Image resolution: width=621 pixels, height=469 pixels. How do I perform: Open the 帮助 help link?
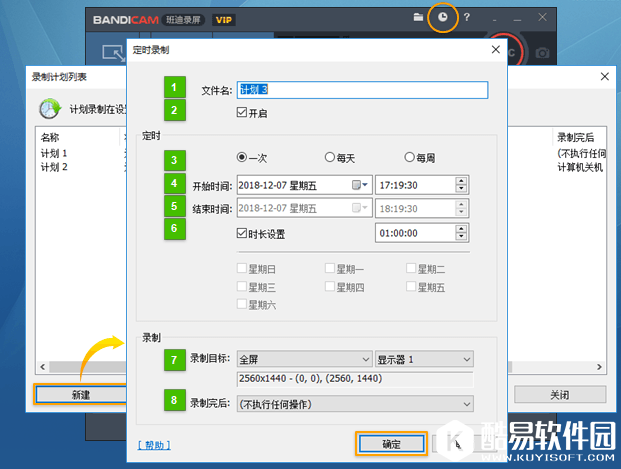(x=153, y=445)
